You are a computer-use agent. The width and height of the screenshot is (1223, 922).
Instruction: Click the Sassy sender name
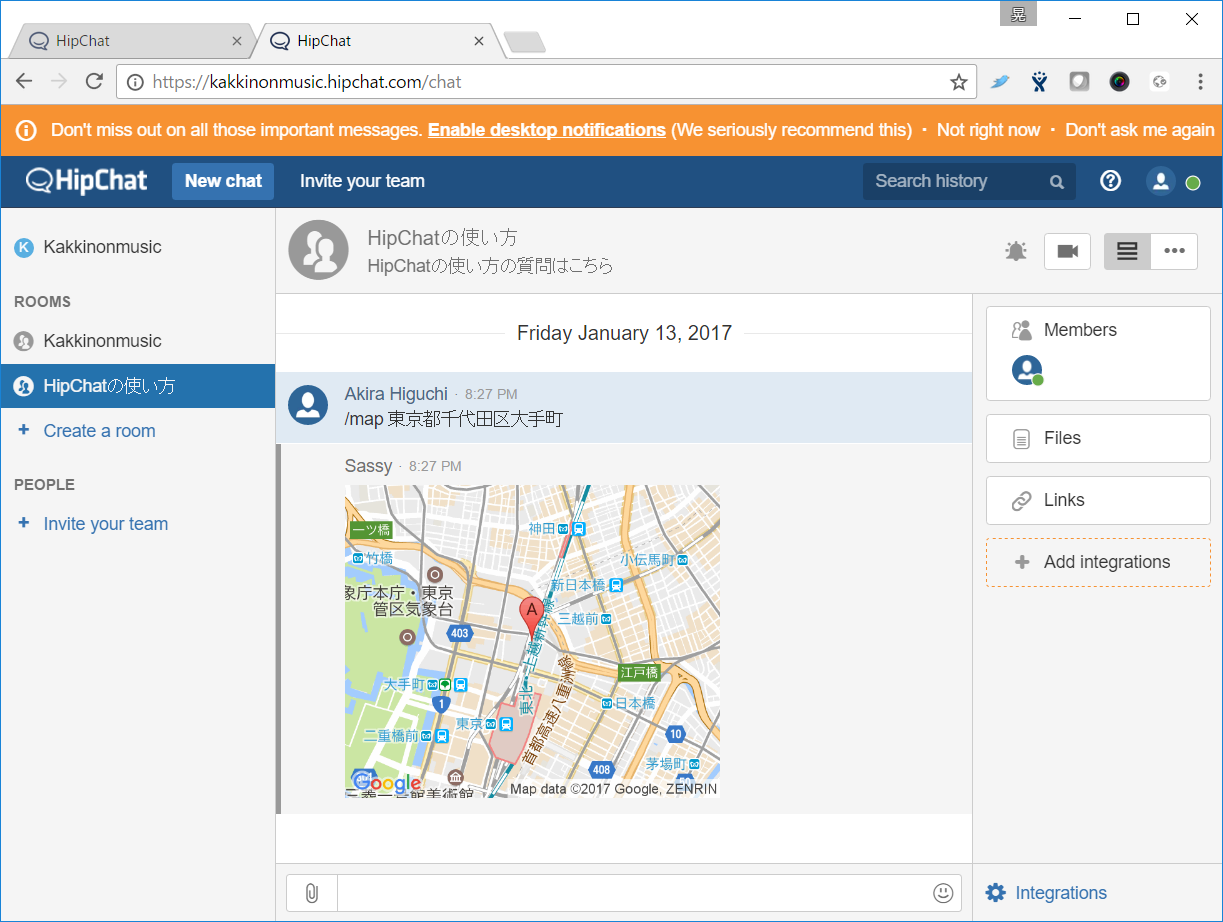(x=368, y=466)
